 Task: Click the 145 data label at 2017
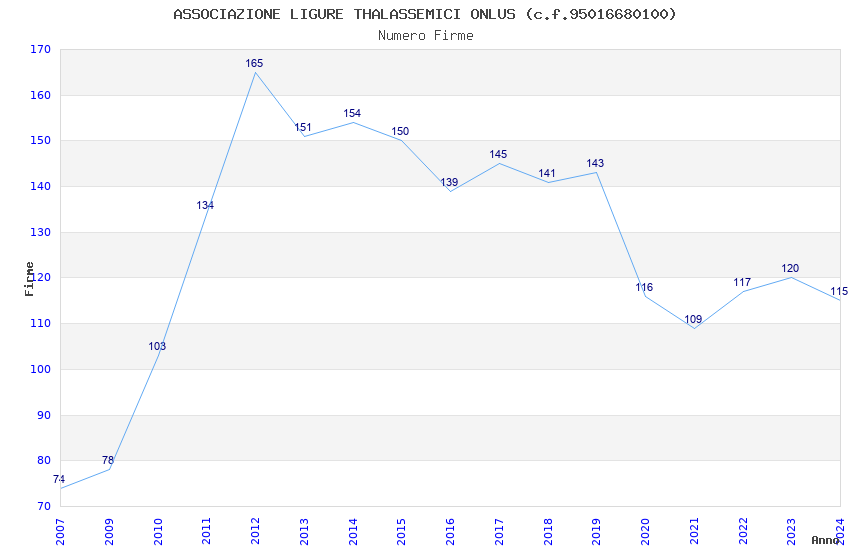[x=498, y=154]
